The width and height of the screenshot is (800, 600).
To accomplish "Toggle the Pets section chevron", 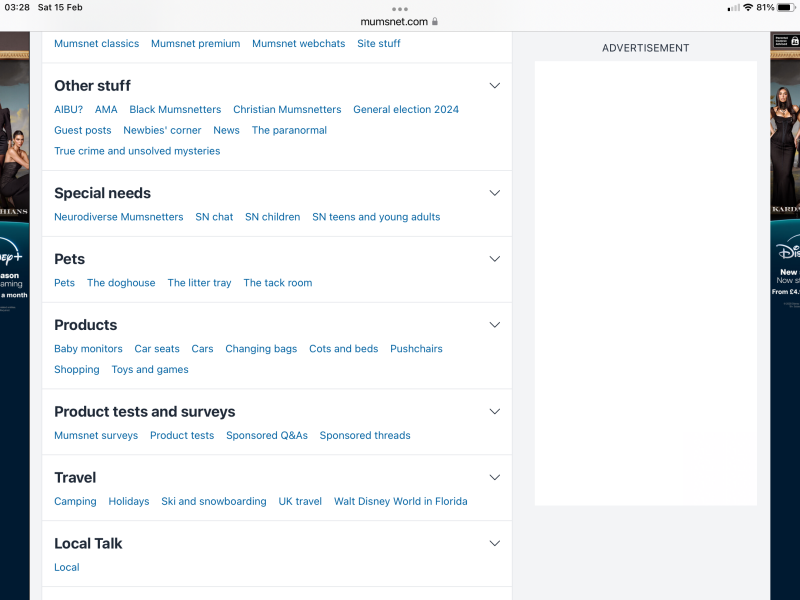I will click(494, 259).
